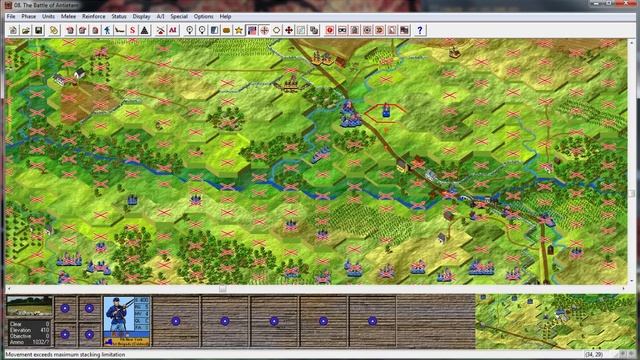The width and height of the screenshot is (640, 360).
Task: Click the solid red circle toolbar icon
Action: (330, 30)
